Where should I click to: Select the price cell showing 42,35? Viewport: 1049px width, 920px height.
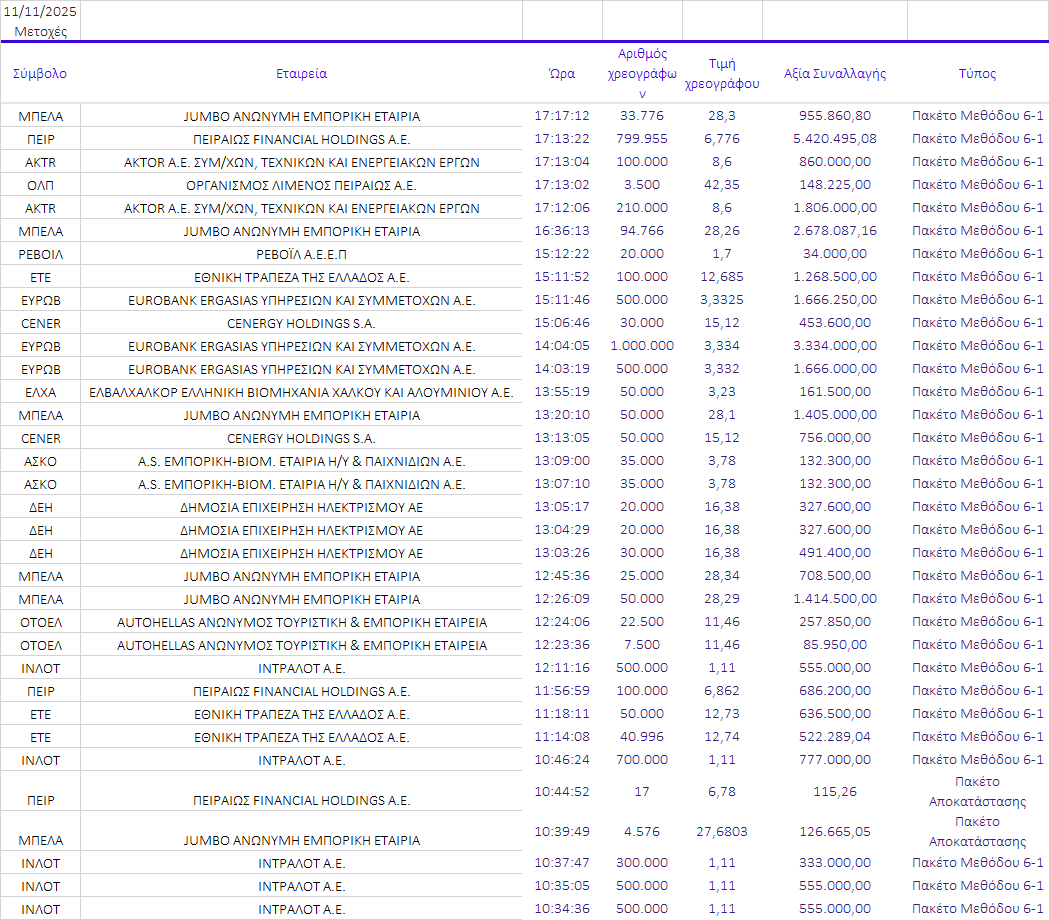point(722,185)
